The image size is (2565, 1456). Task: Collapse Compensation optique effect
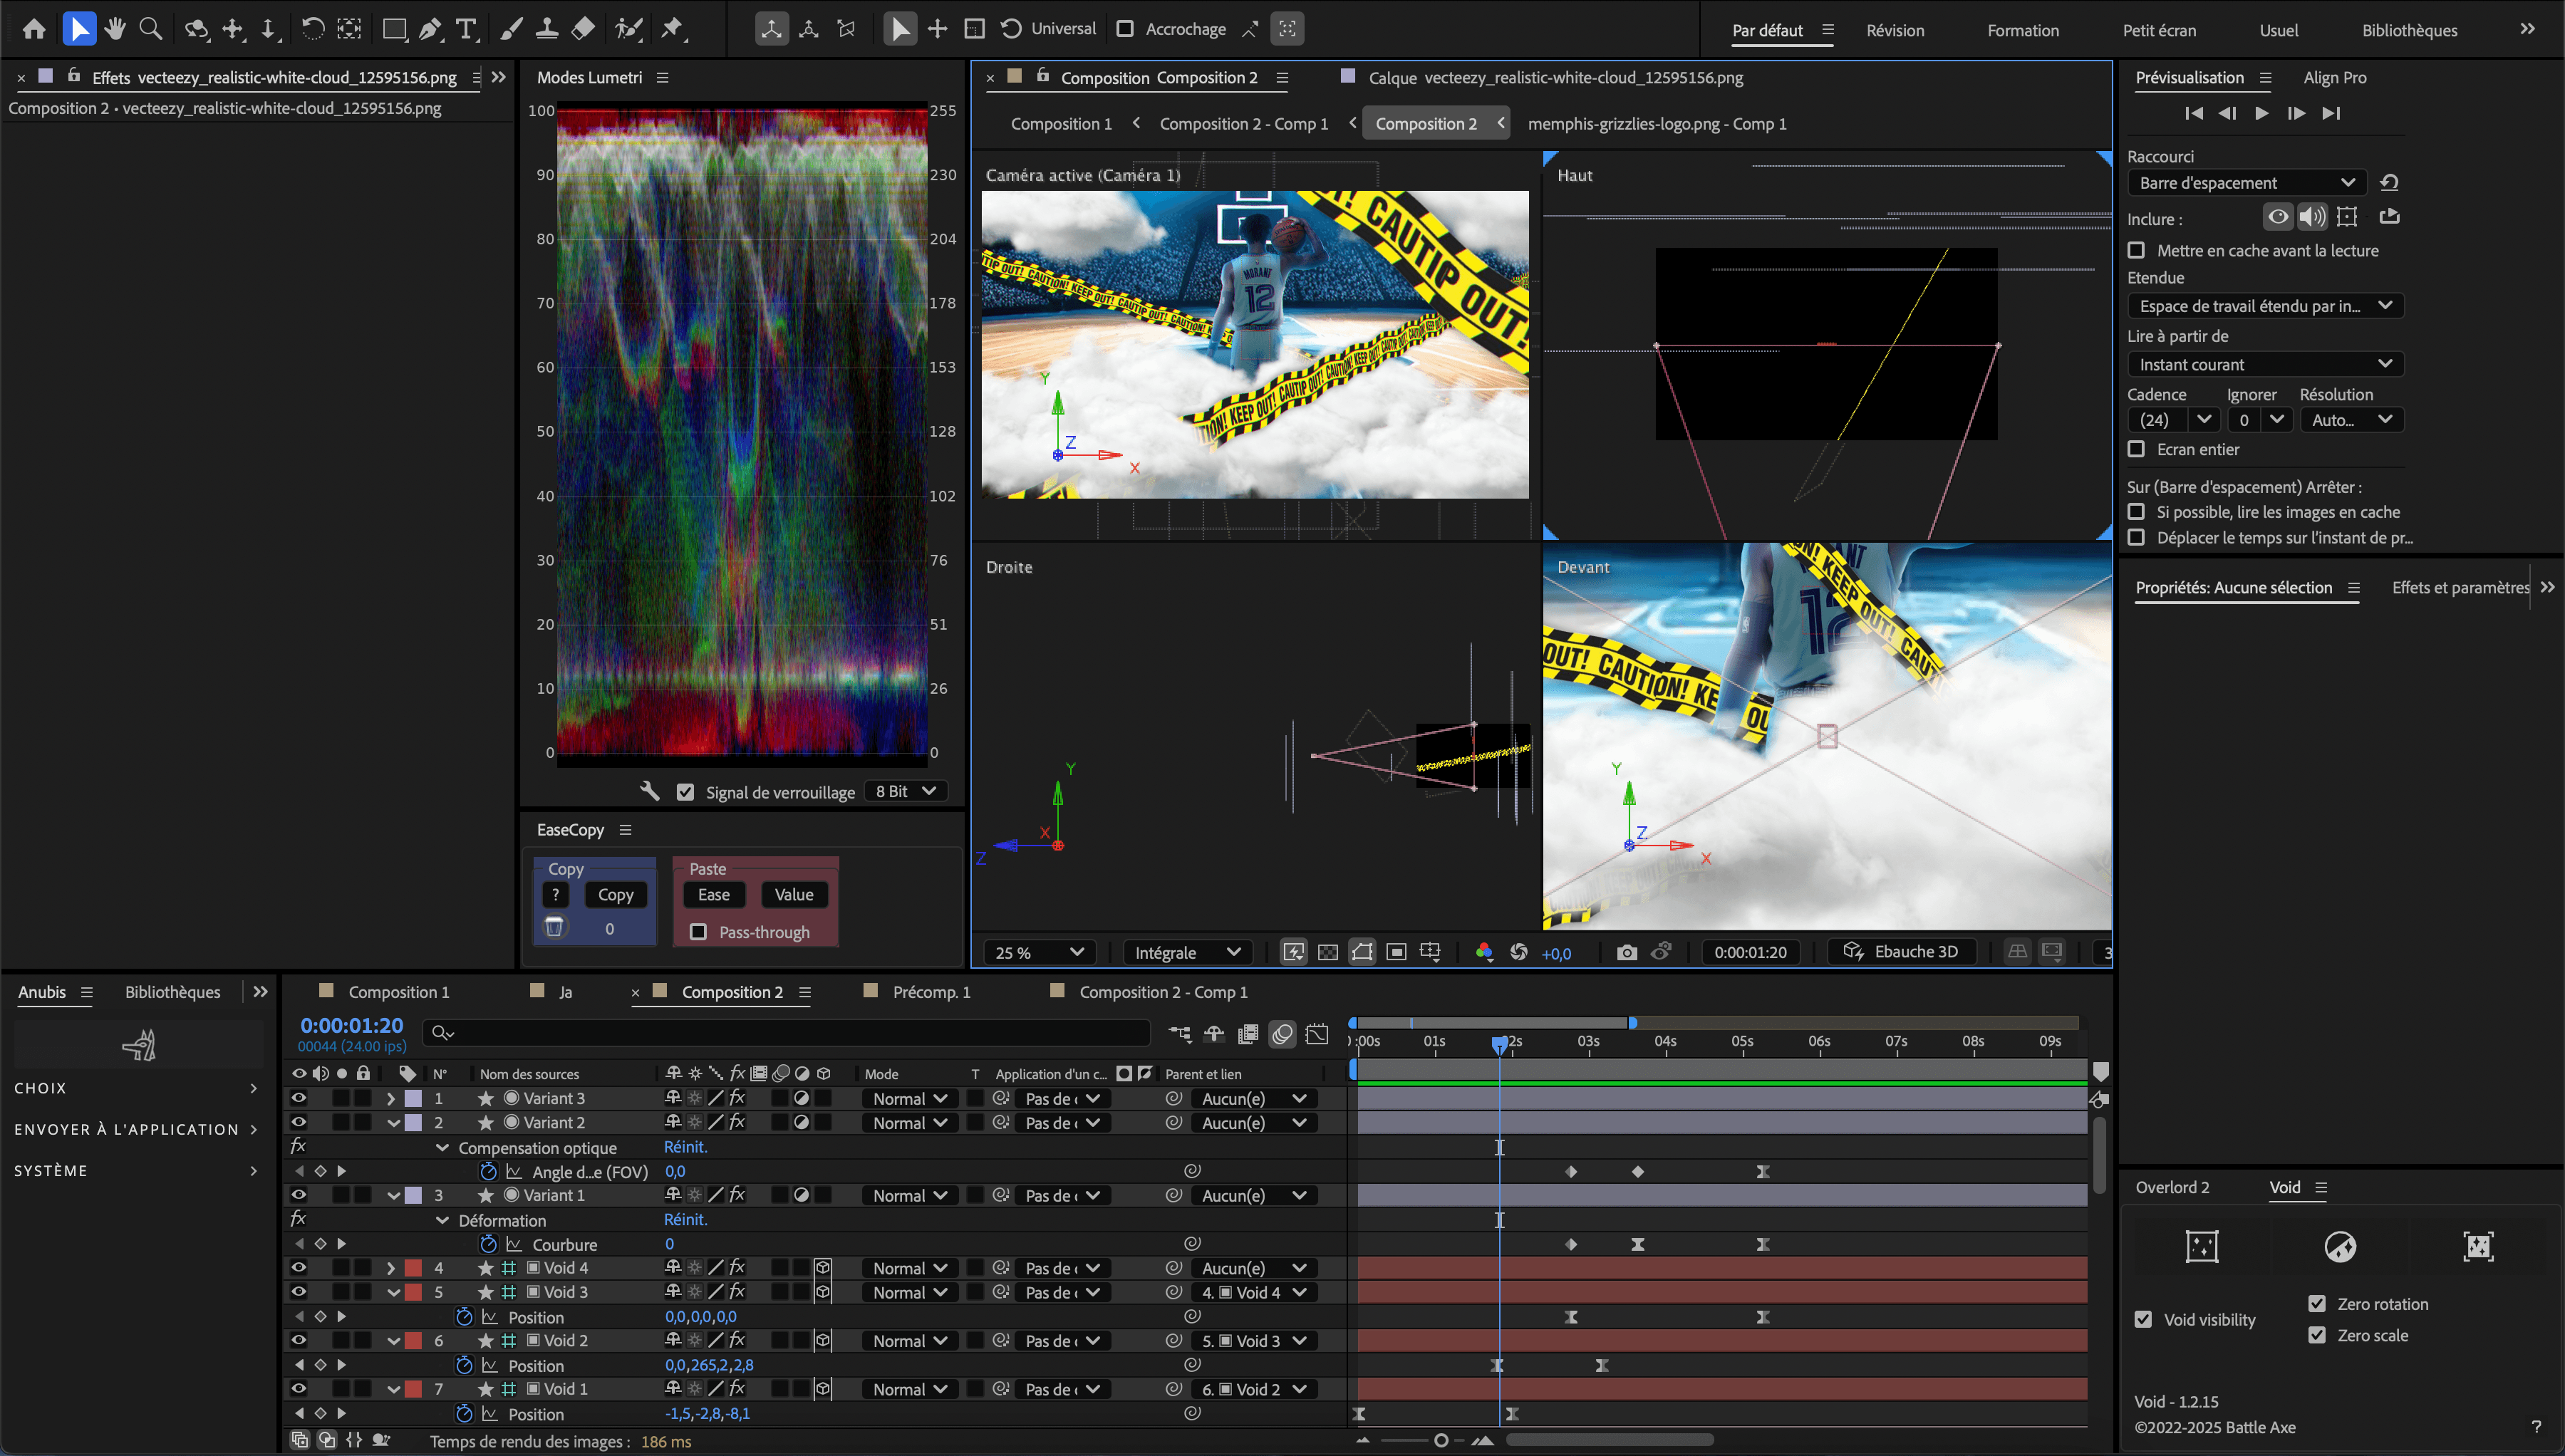point(442,1147)
